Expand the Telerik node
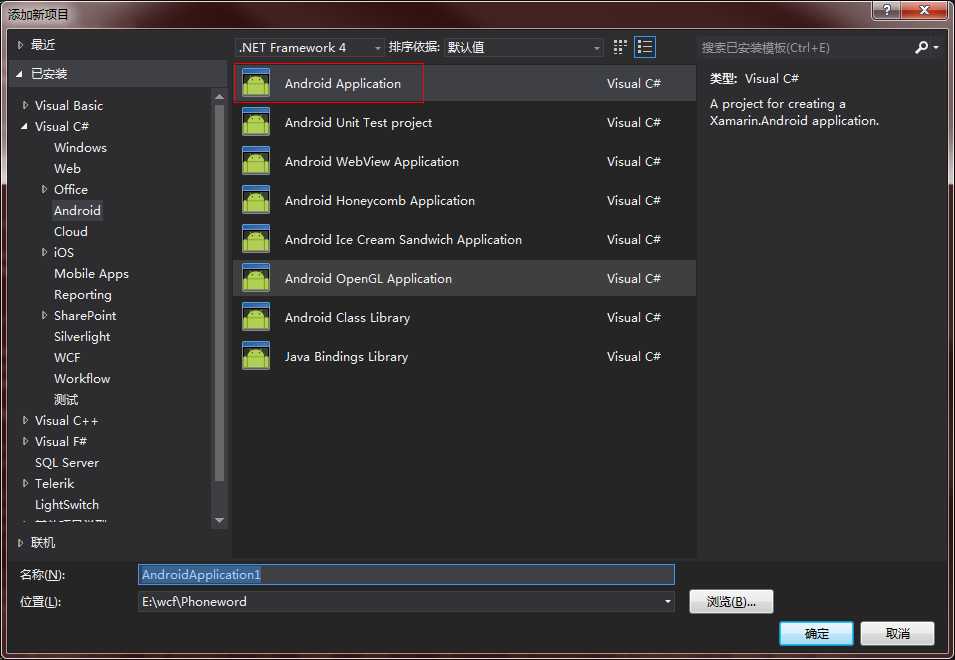 click(x=25, y=483)
